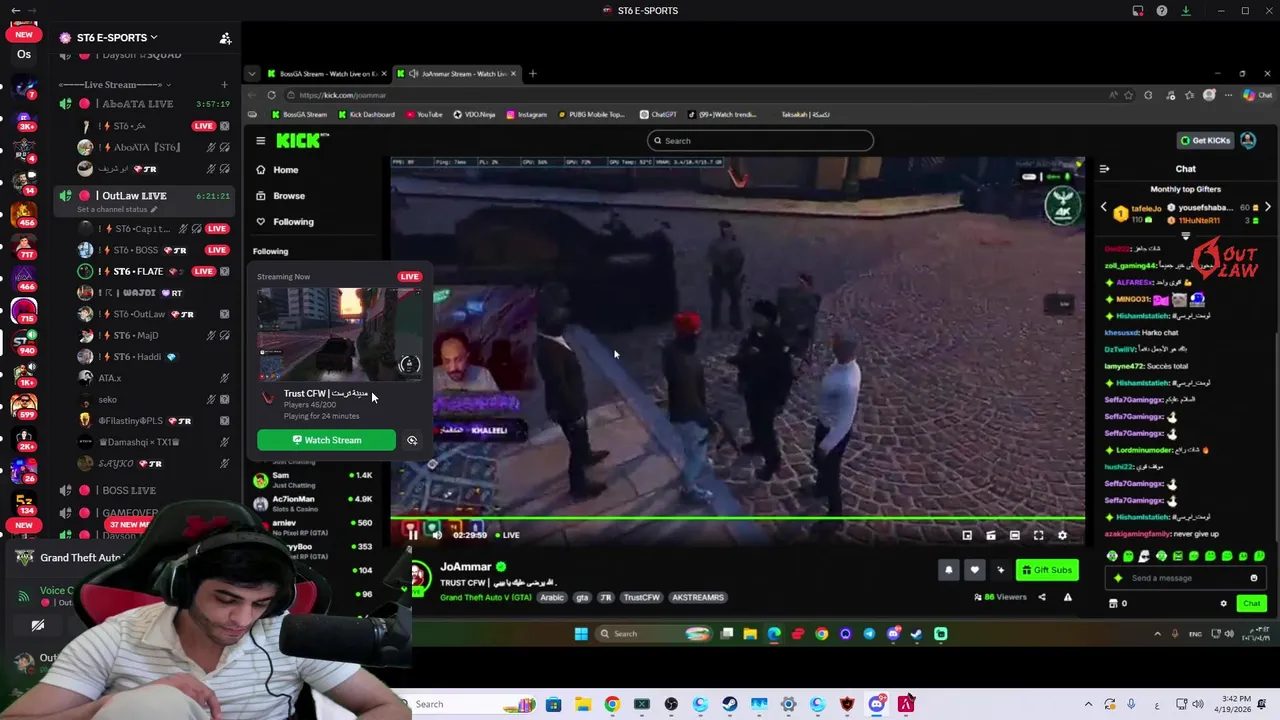Toggle heart follow button for JoAmmar
Viewport: 1280px width, 720px height.
tap(974, 570)
